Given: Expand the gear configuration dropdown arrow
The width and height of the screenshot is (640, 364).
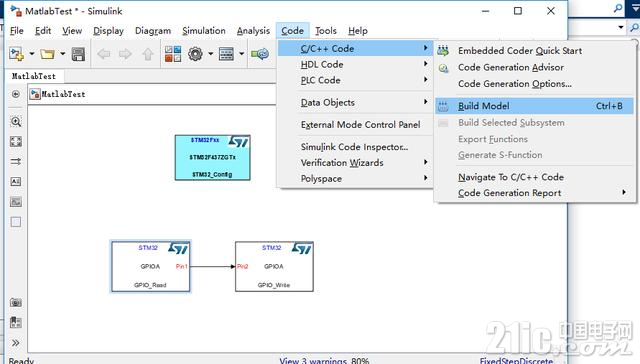Looking at the screenshot, I should pos(211,54).
